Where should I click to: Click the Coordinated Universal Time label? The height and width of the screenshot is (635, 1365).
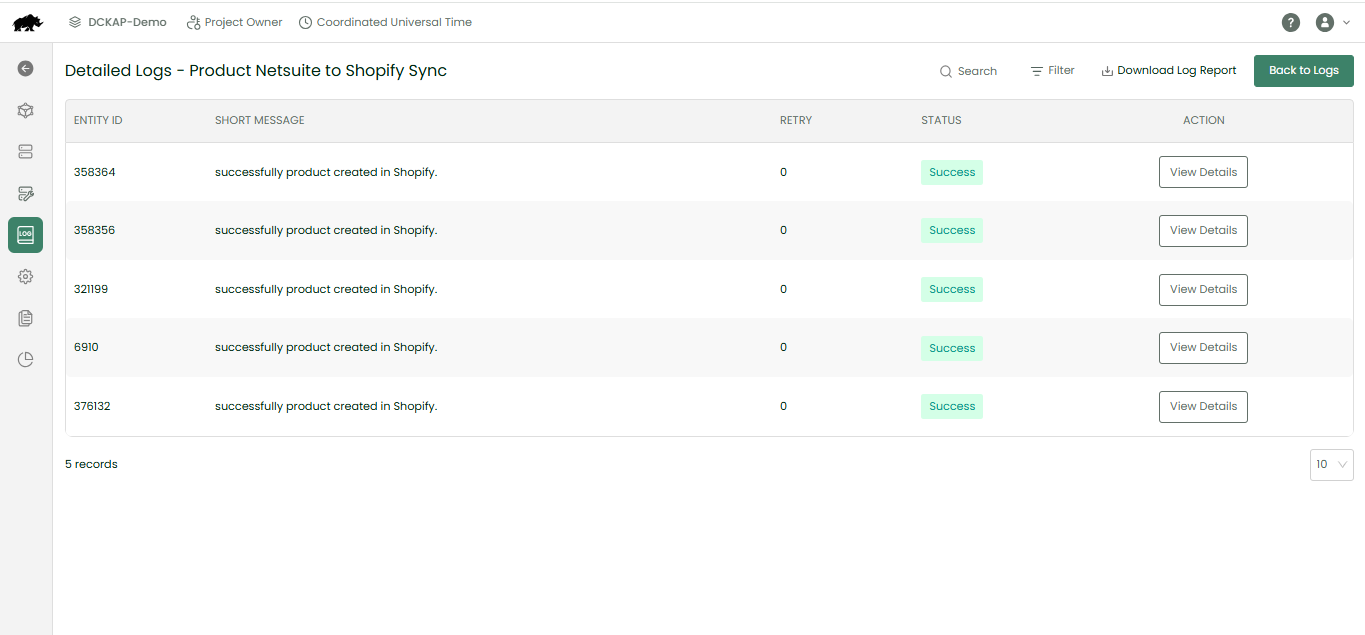click(394, 22)
